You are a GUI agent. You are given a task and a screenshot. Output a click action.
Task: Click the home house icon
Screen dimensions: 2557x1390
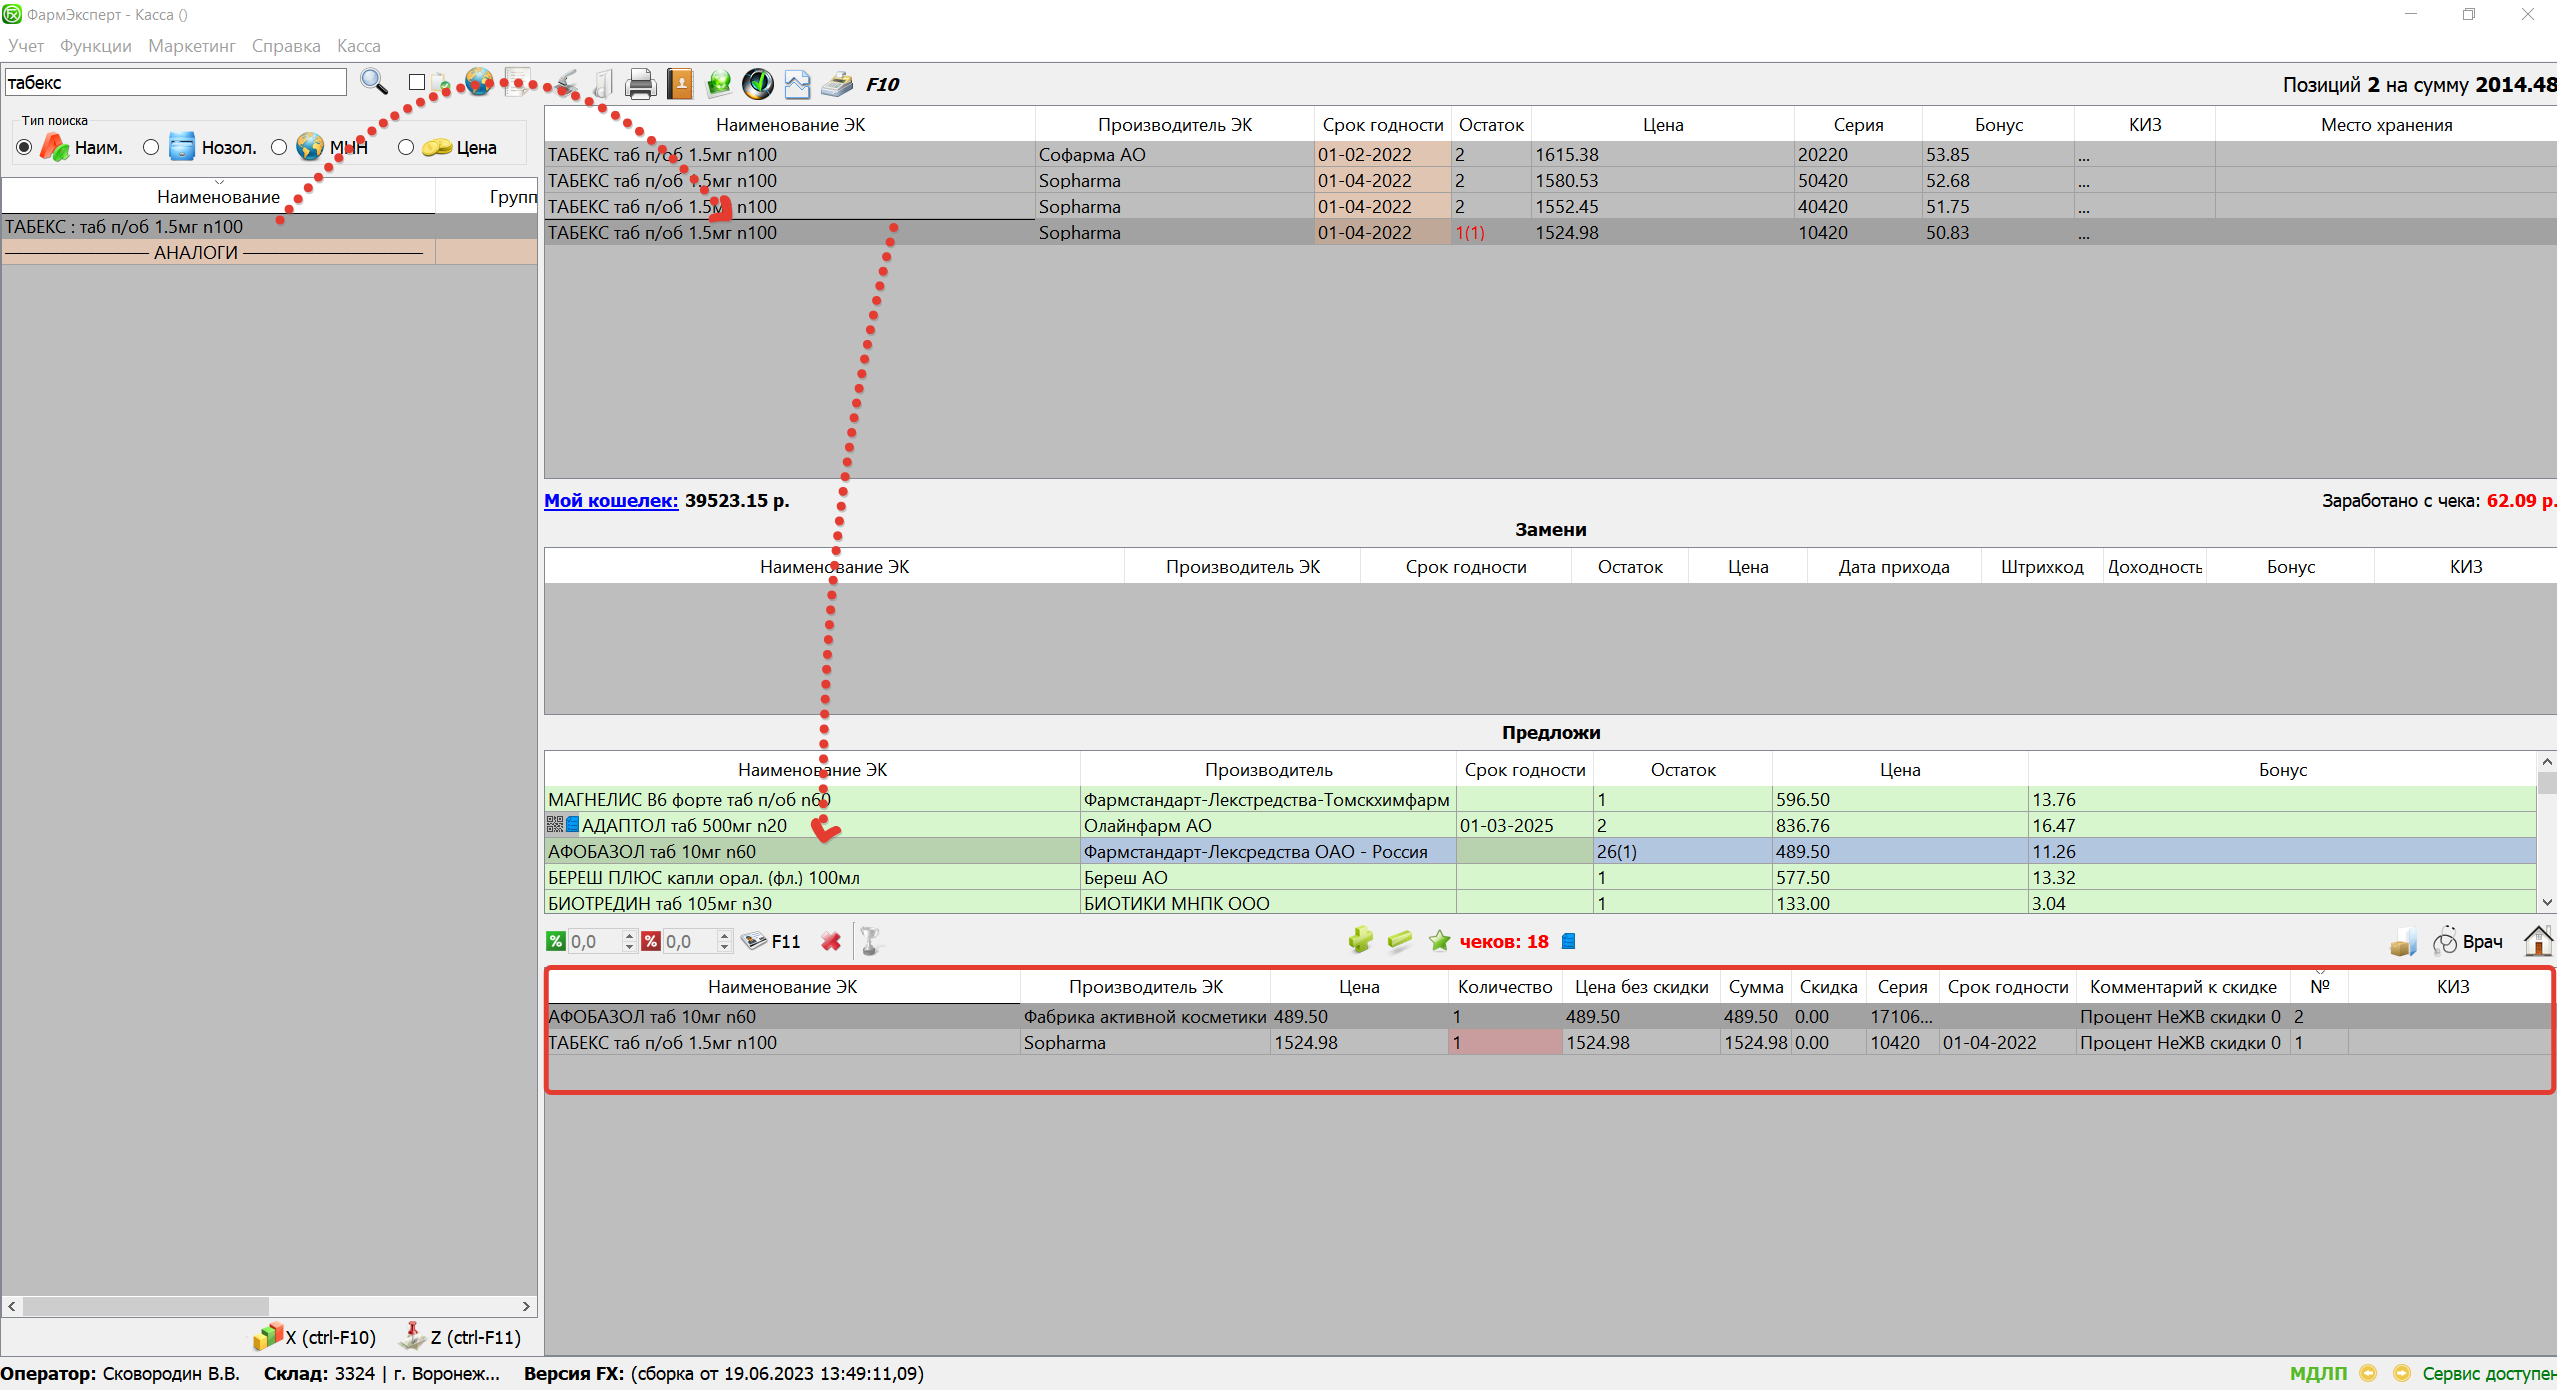click(x=2538, y=941)
